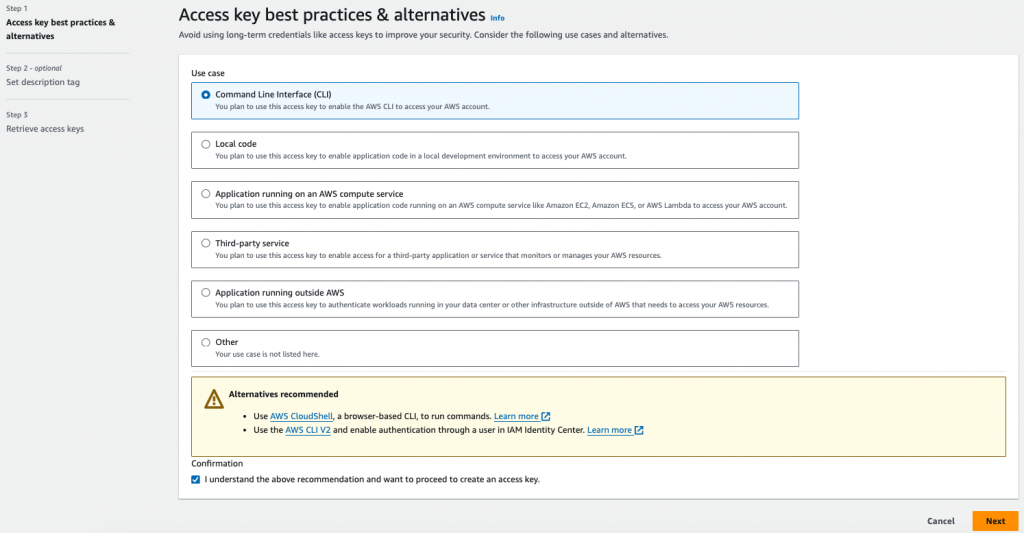Click Learn more for AWS CloudShell
Image resolution: width=1024 pixels, height=533 pixels.
[516, 416]
